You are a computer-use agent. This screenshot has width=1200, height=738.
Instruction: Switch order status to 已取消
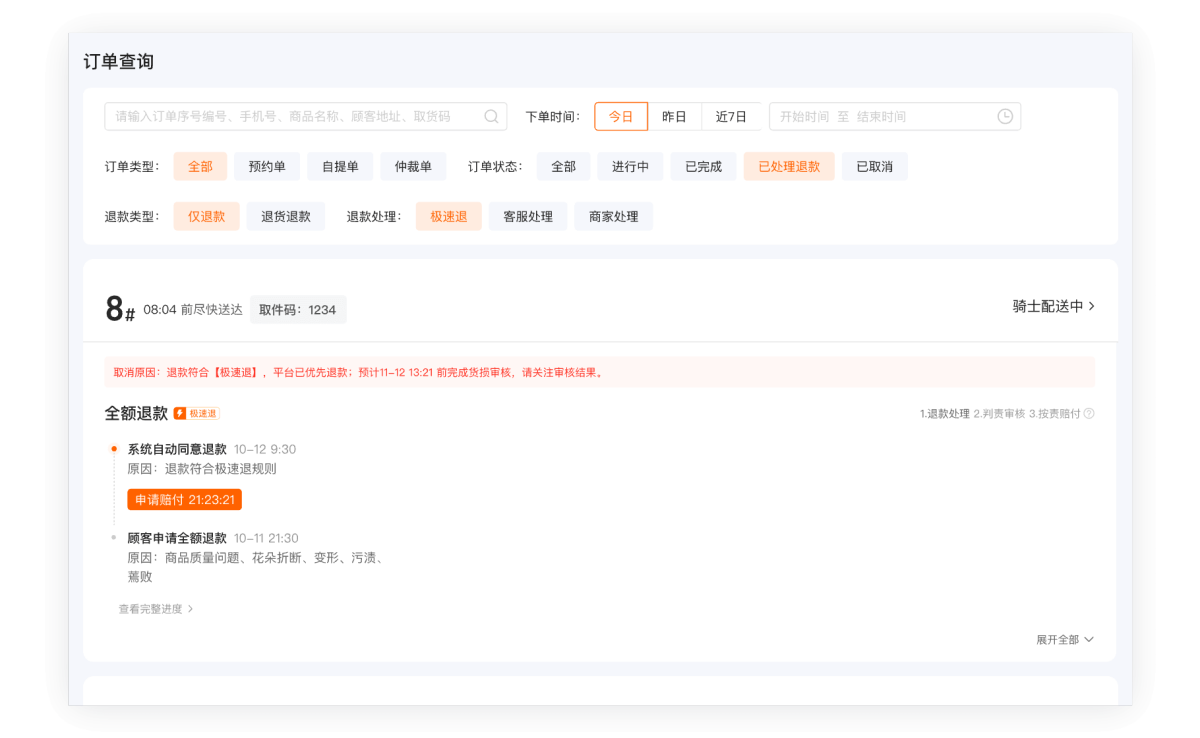[x=874, y=166]
